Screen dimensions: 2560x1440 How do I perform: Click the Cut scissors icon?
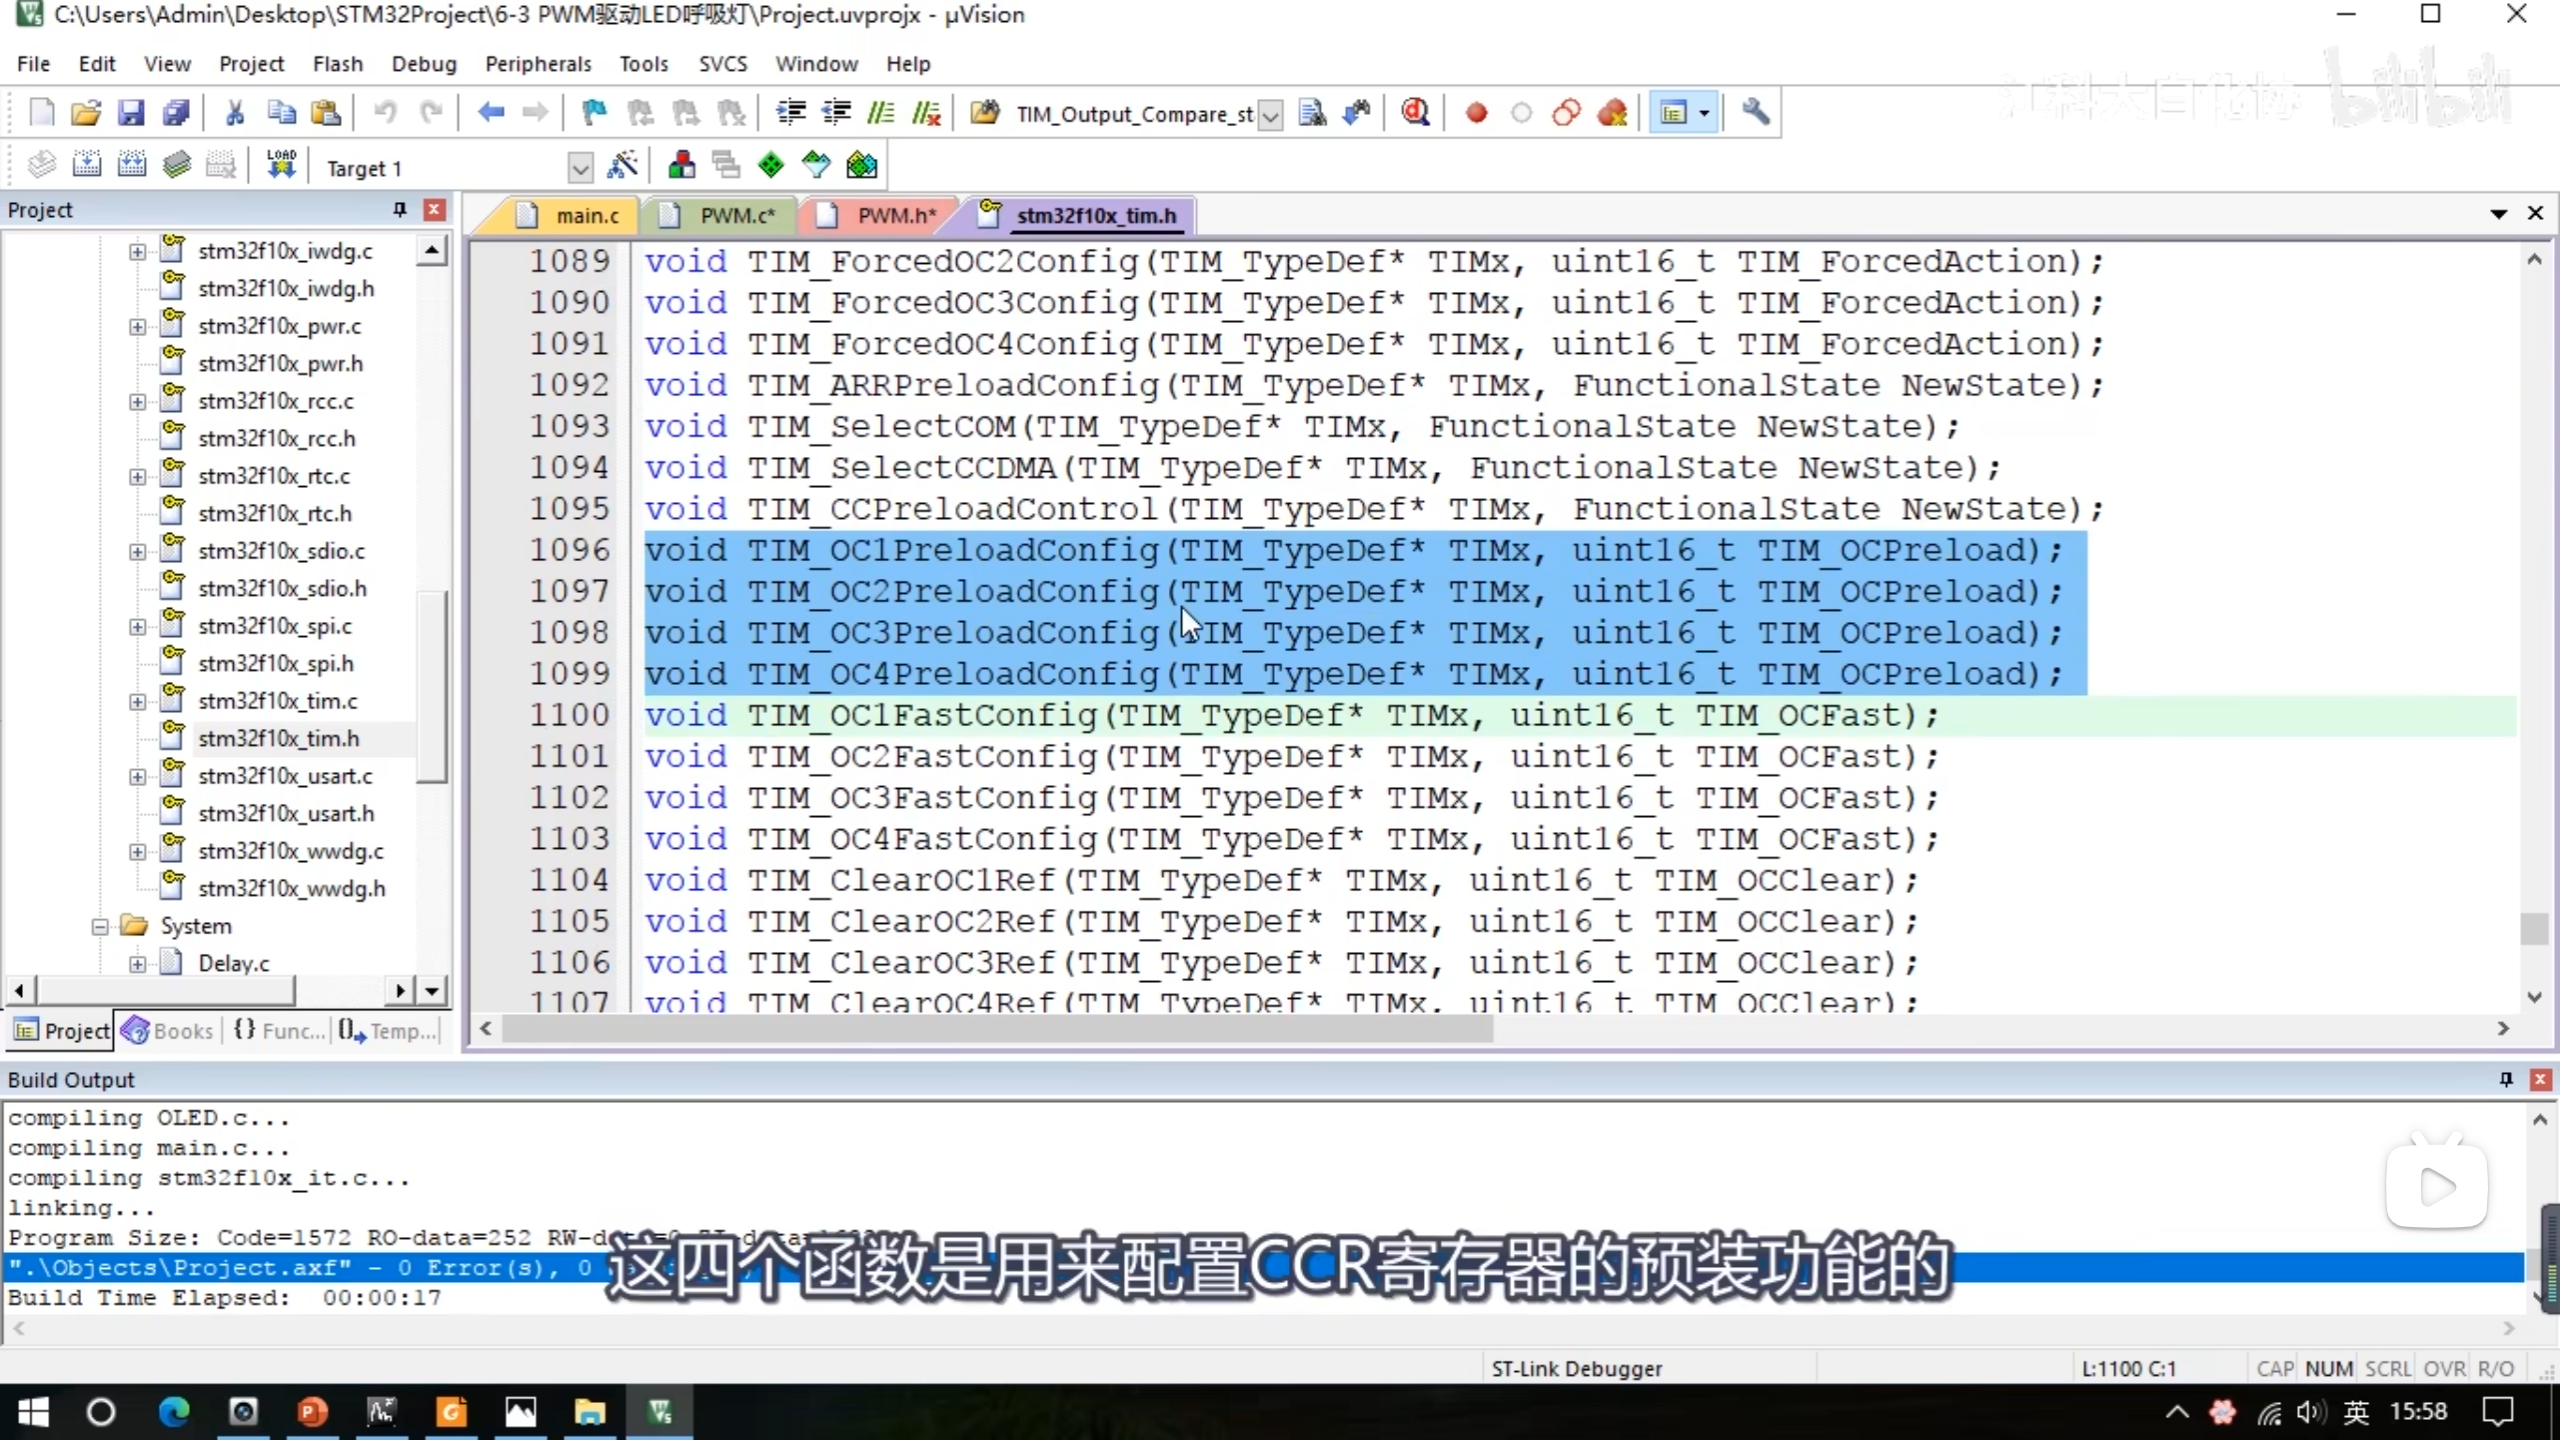point(235,113)
